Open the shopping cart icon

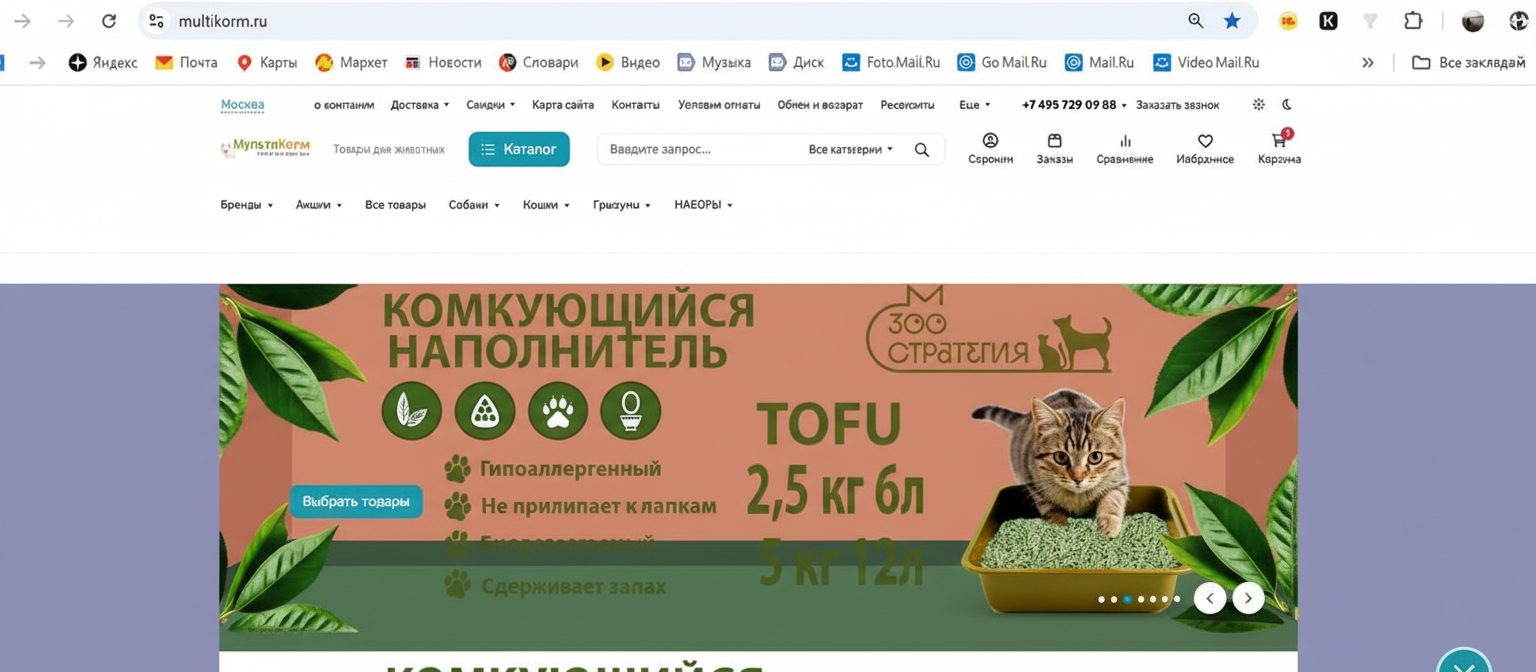1279,141
